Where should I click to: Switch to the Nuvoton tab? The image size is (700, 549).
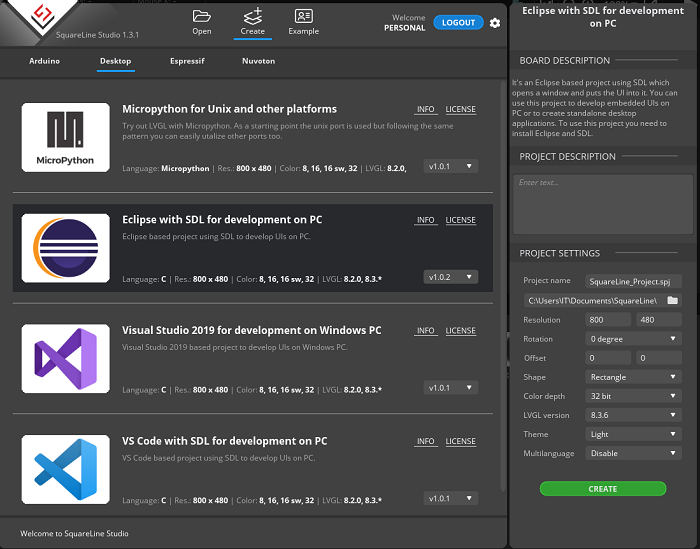[x=258, y=61]
